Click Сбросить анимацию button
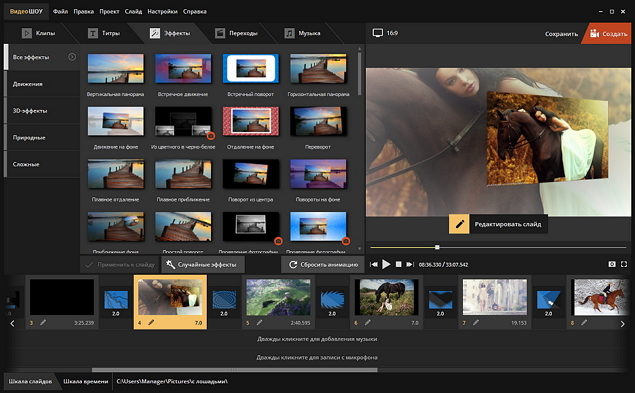The image size is (635, 393). click(x=323, y=265)
